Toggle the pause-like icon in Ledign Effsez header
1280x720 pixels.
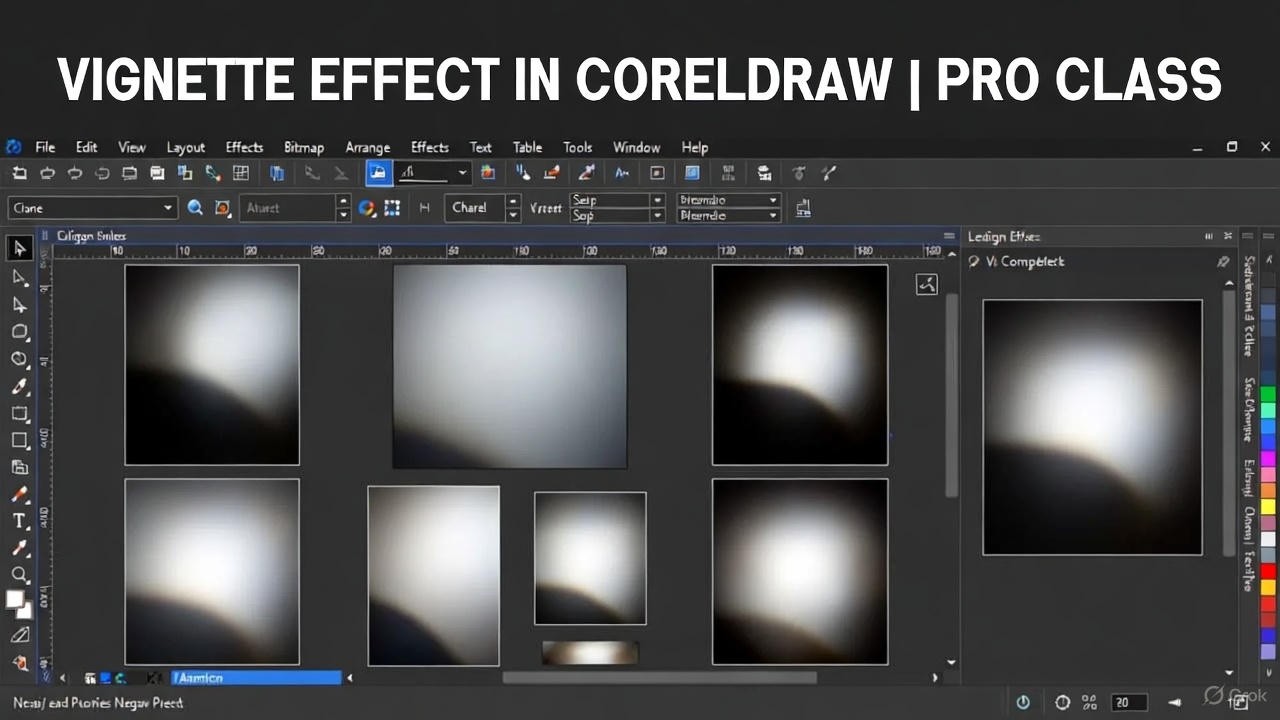1208,236
